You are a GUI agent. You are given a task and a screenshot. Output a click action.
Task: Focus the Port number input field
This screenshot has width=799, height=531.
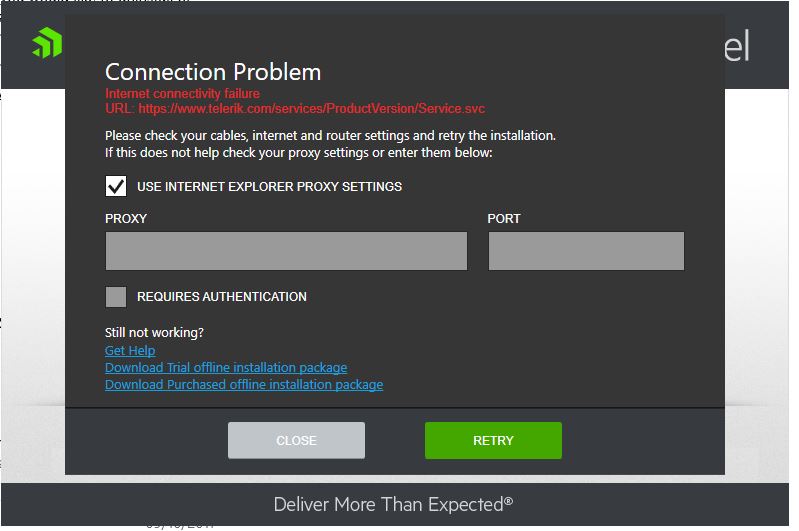[x=586, y=251]
